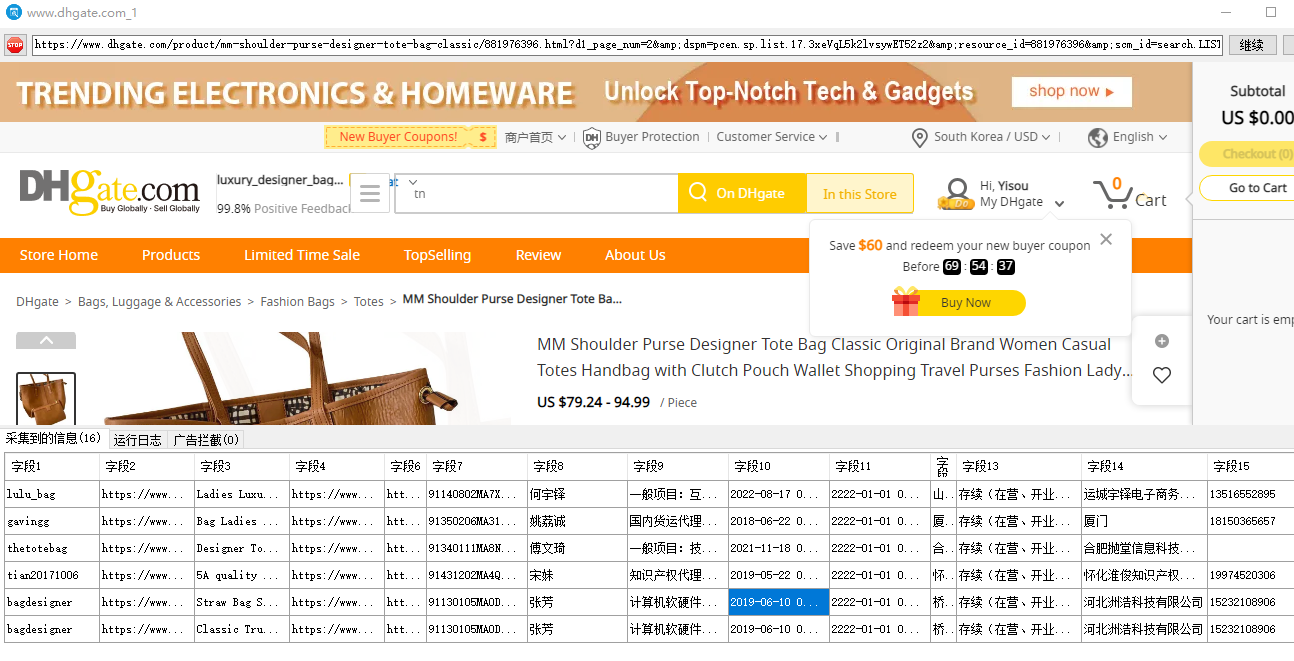Click the luxury_designer_bag store name
Image resolution: width=1294 pixels, height=661 pixels.
pos(281,180)
